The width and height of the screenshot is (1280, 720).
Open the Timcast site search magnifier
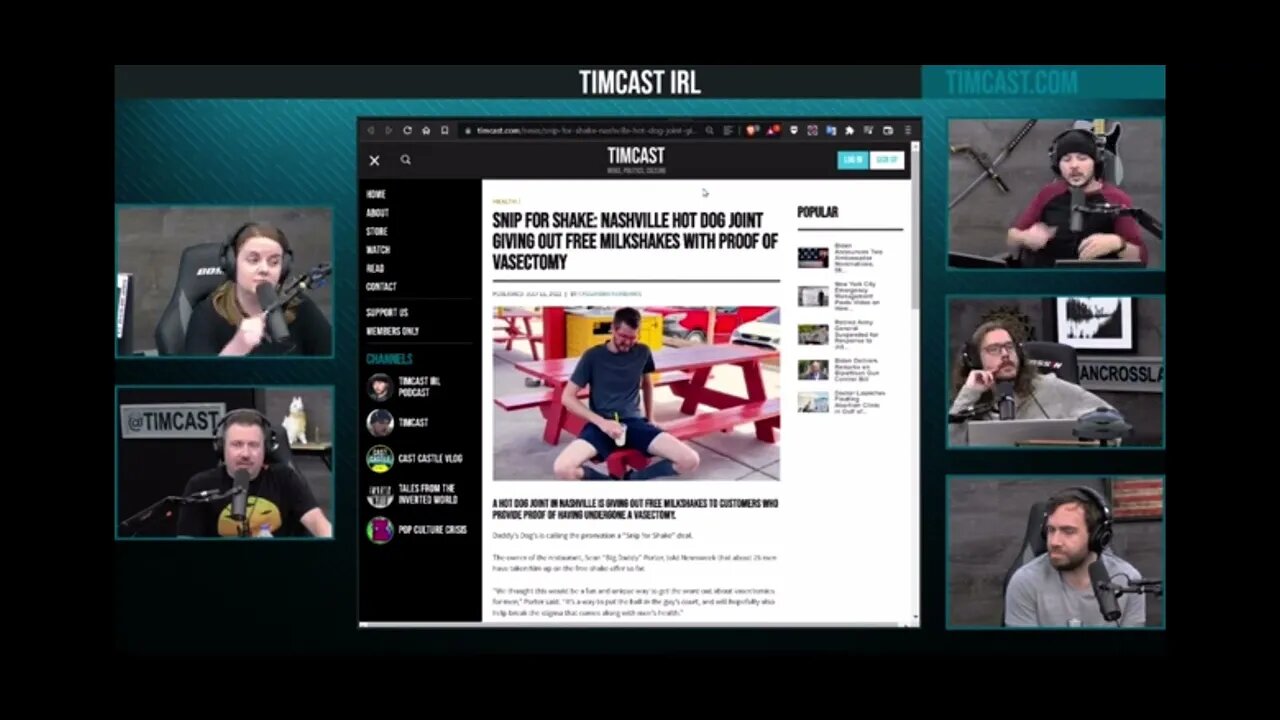405,159
